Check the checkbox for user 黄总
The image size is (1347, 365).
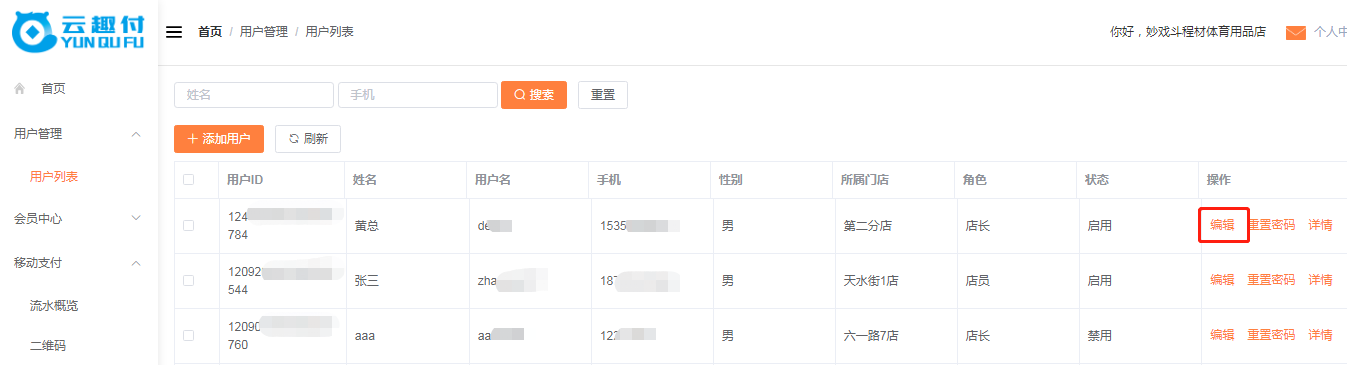coord(188,226)
